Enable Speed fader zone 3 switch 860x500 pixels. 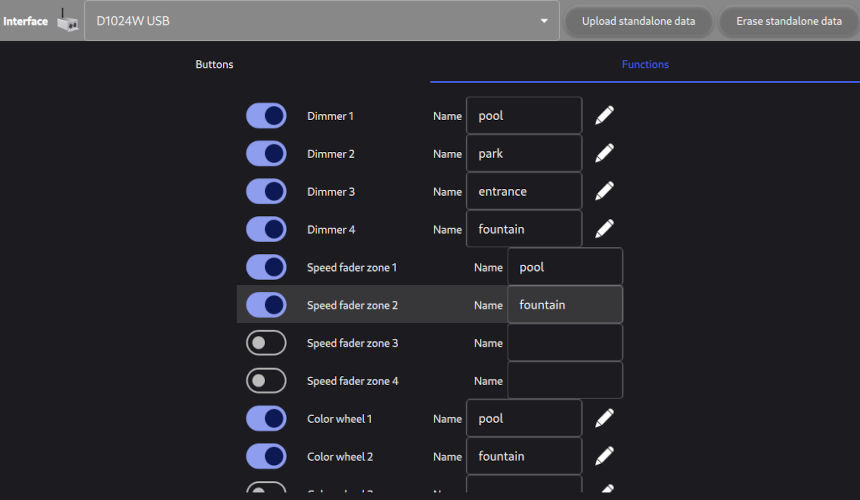point(266,343)
